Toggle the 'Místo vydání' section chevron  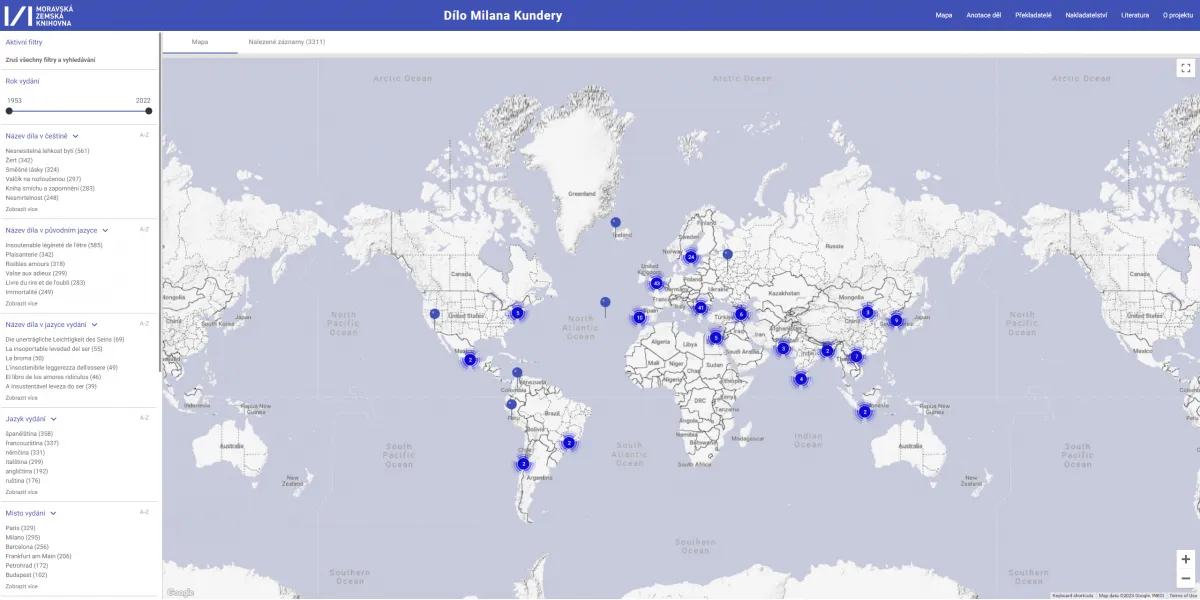pos(53,513)
